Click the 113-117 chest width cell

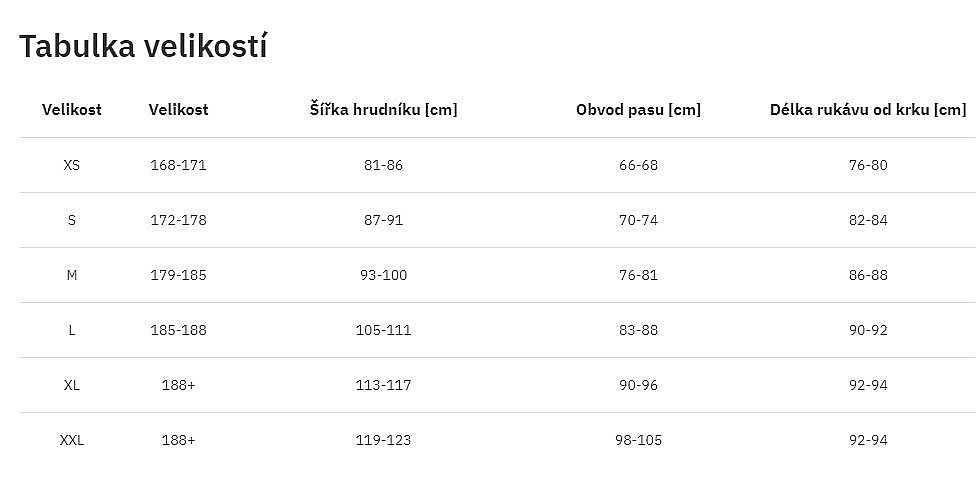(383, 385)
